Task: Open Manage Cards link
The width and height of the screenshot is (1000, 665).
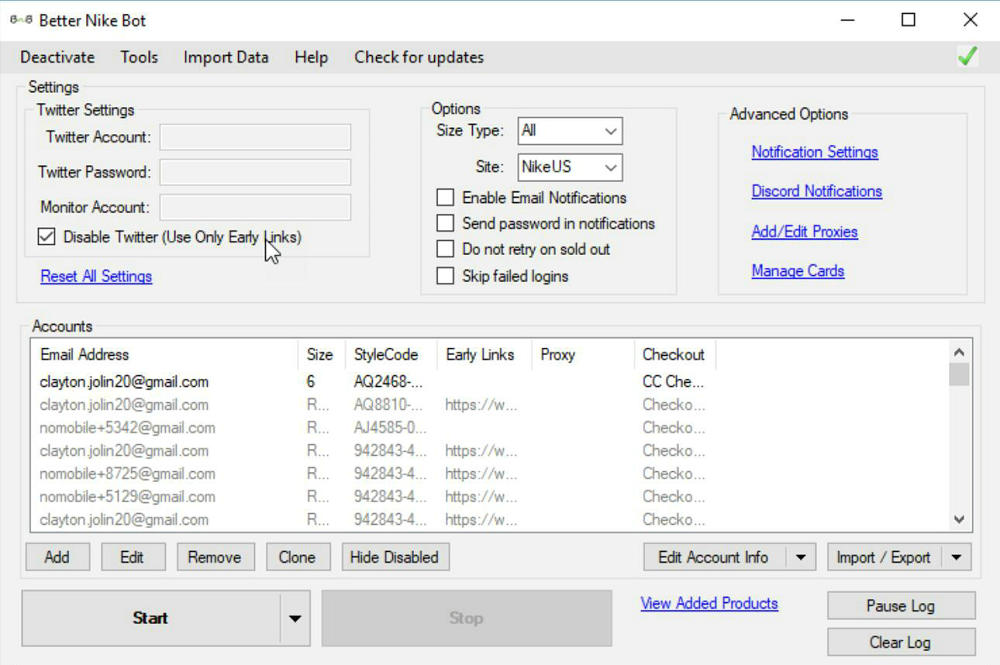Action: click(797, 271)
